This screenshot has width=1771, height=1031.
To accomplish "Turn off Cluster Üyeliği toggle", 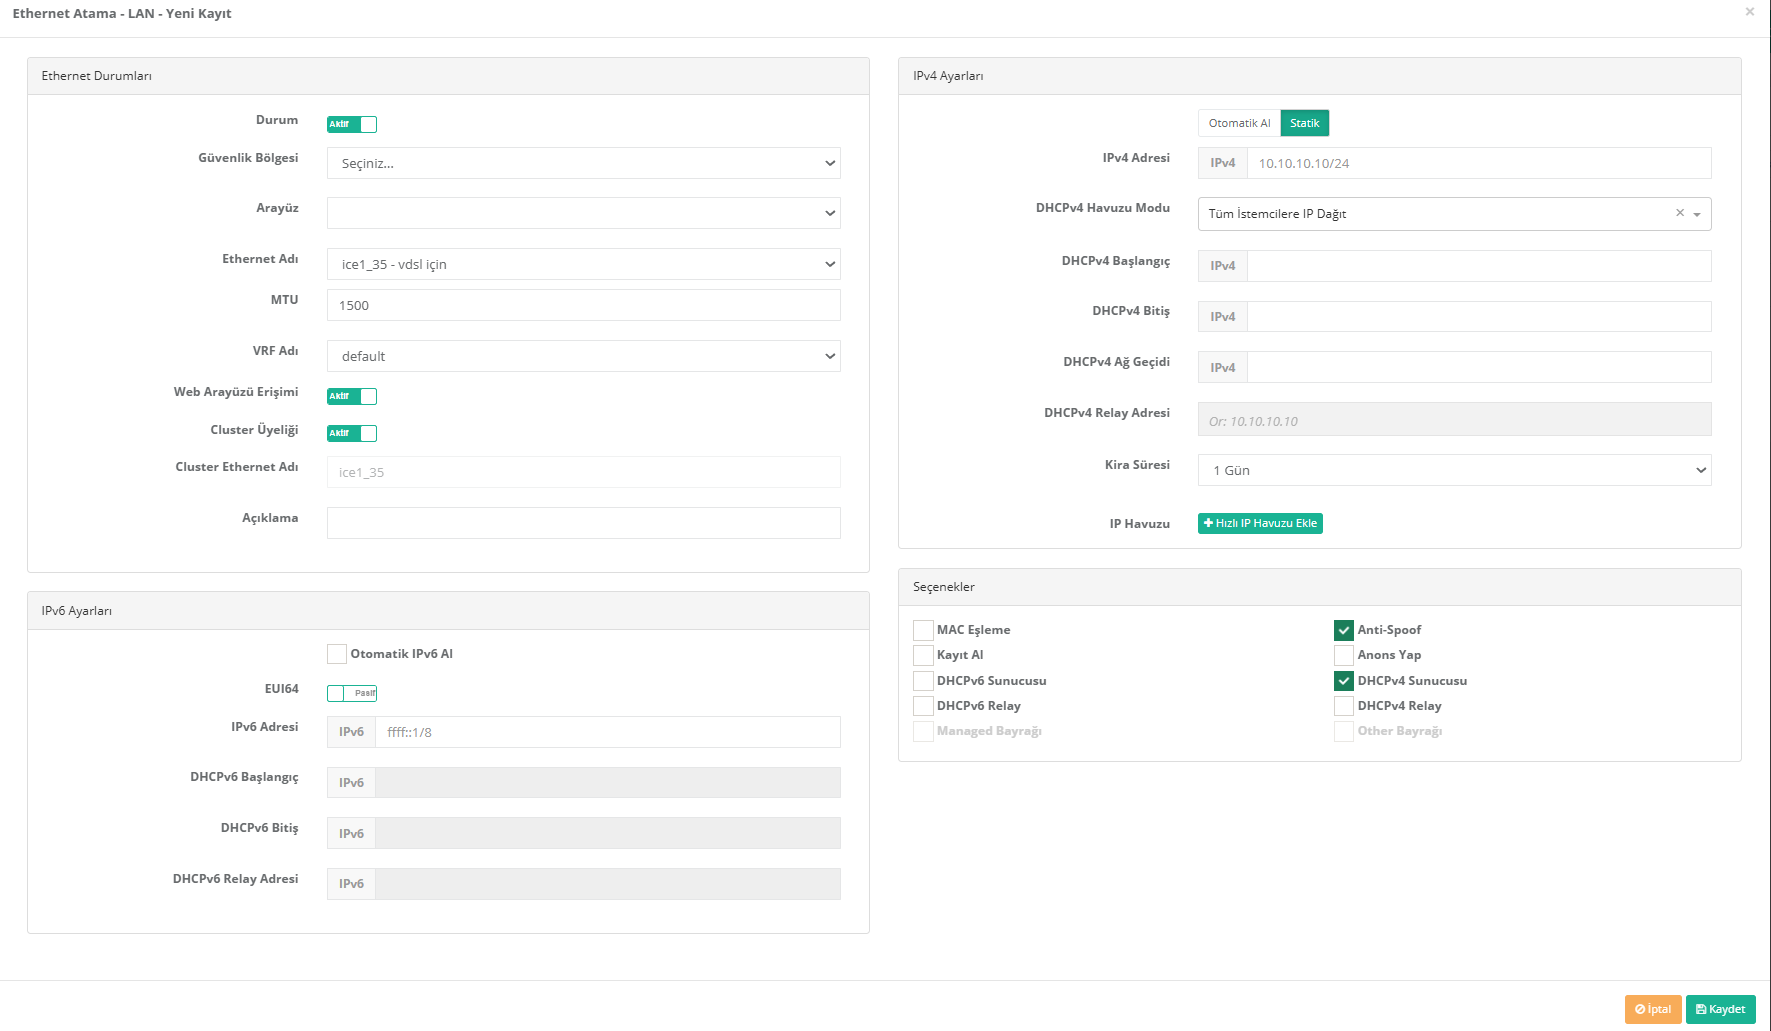I will [352, 433].
